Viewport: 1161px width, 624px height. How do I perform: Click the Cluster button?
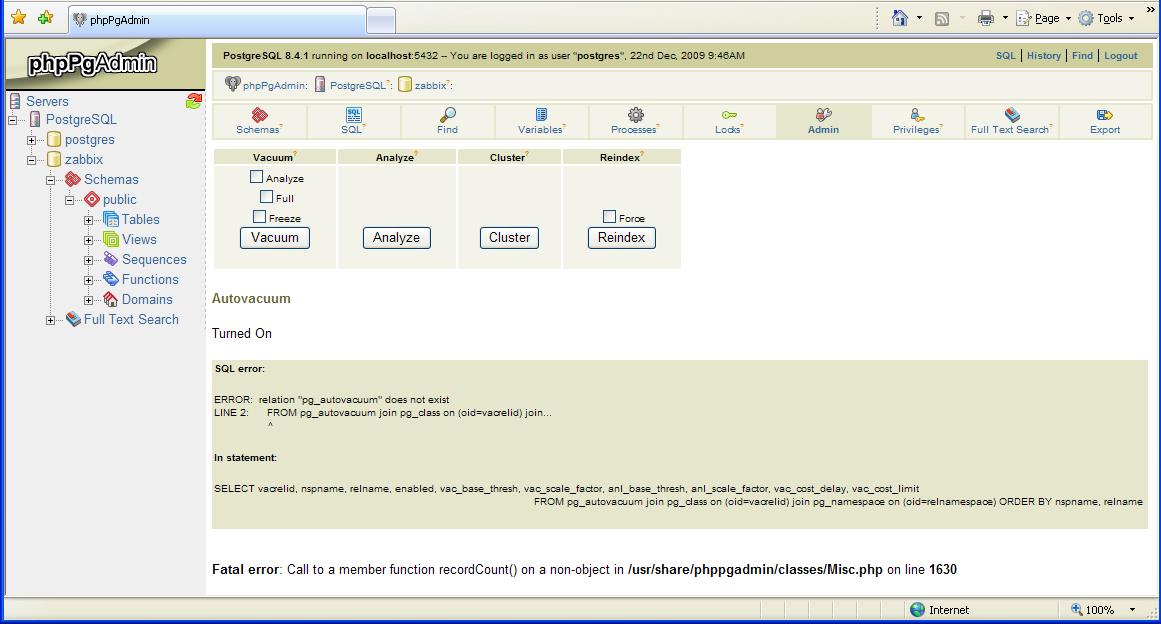(509, 238)
